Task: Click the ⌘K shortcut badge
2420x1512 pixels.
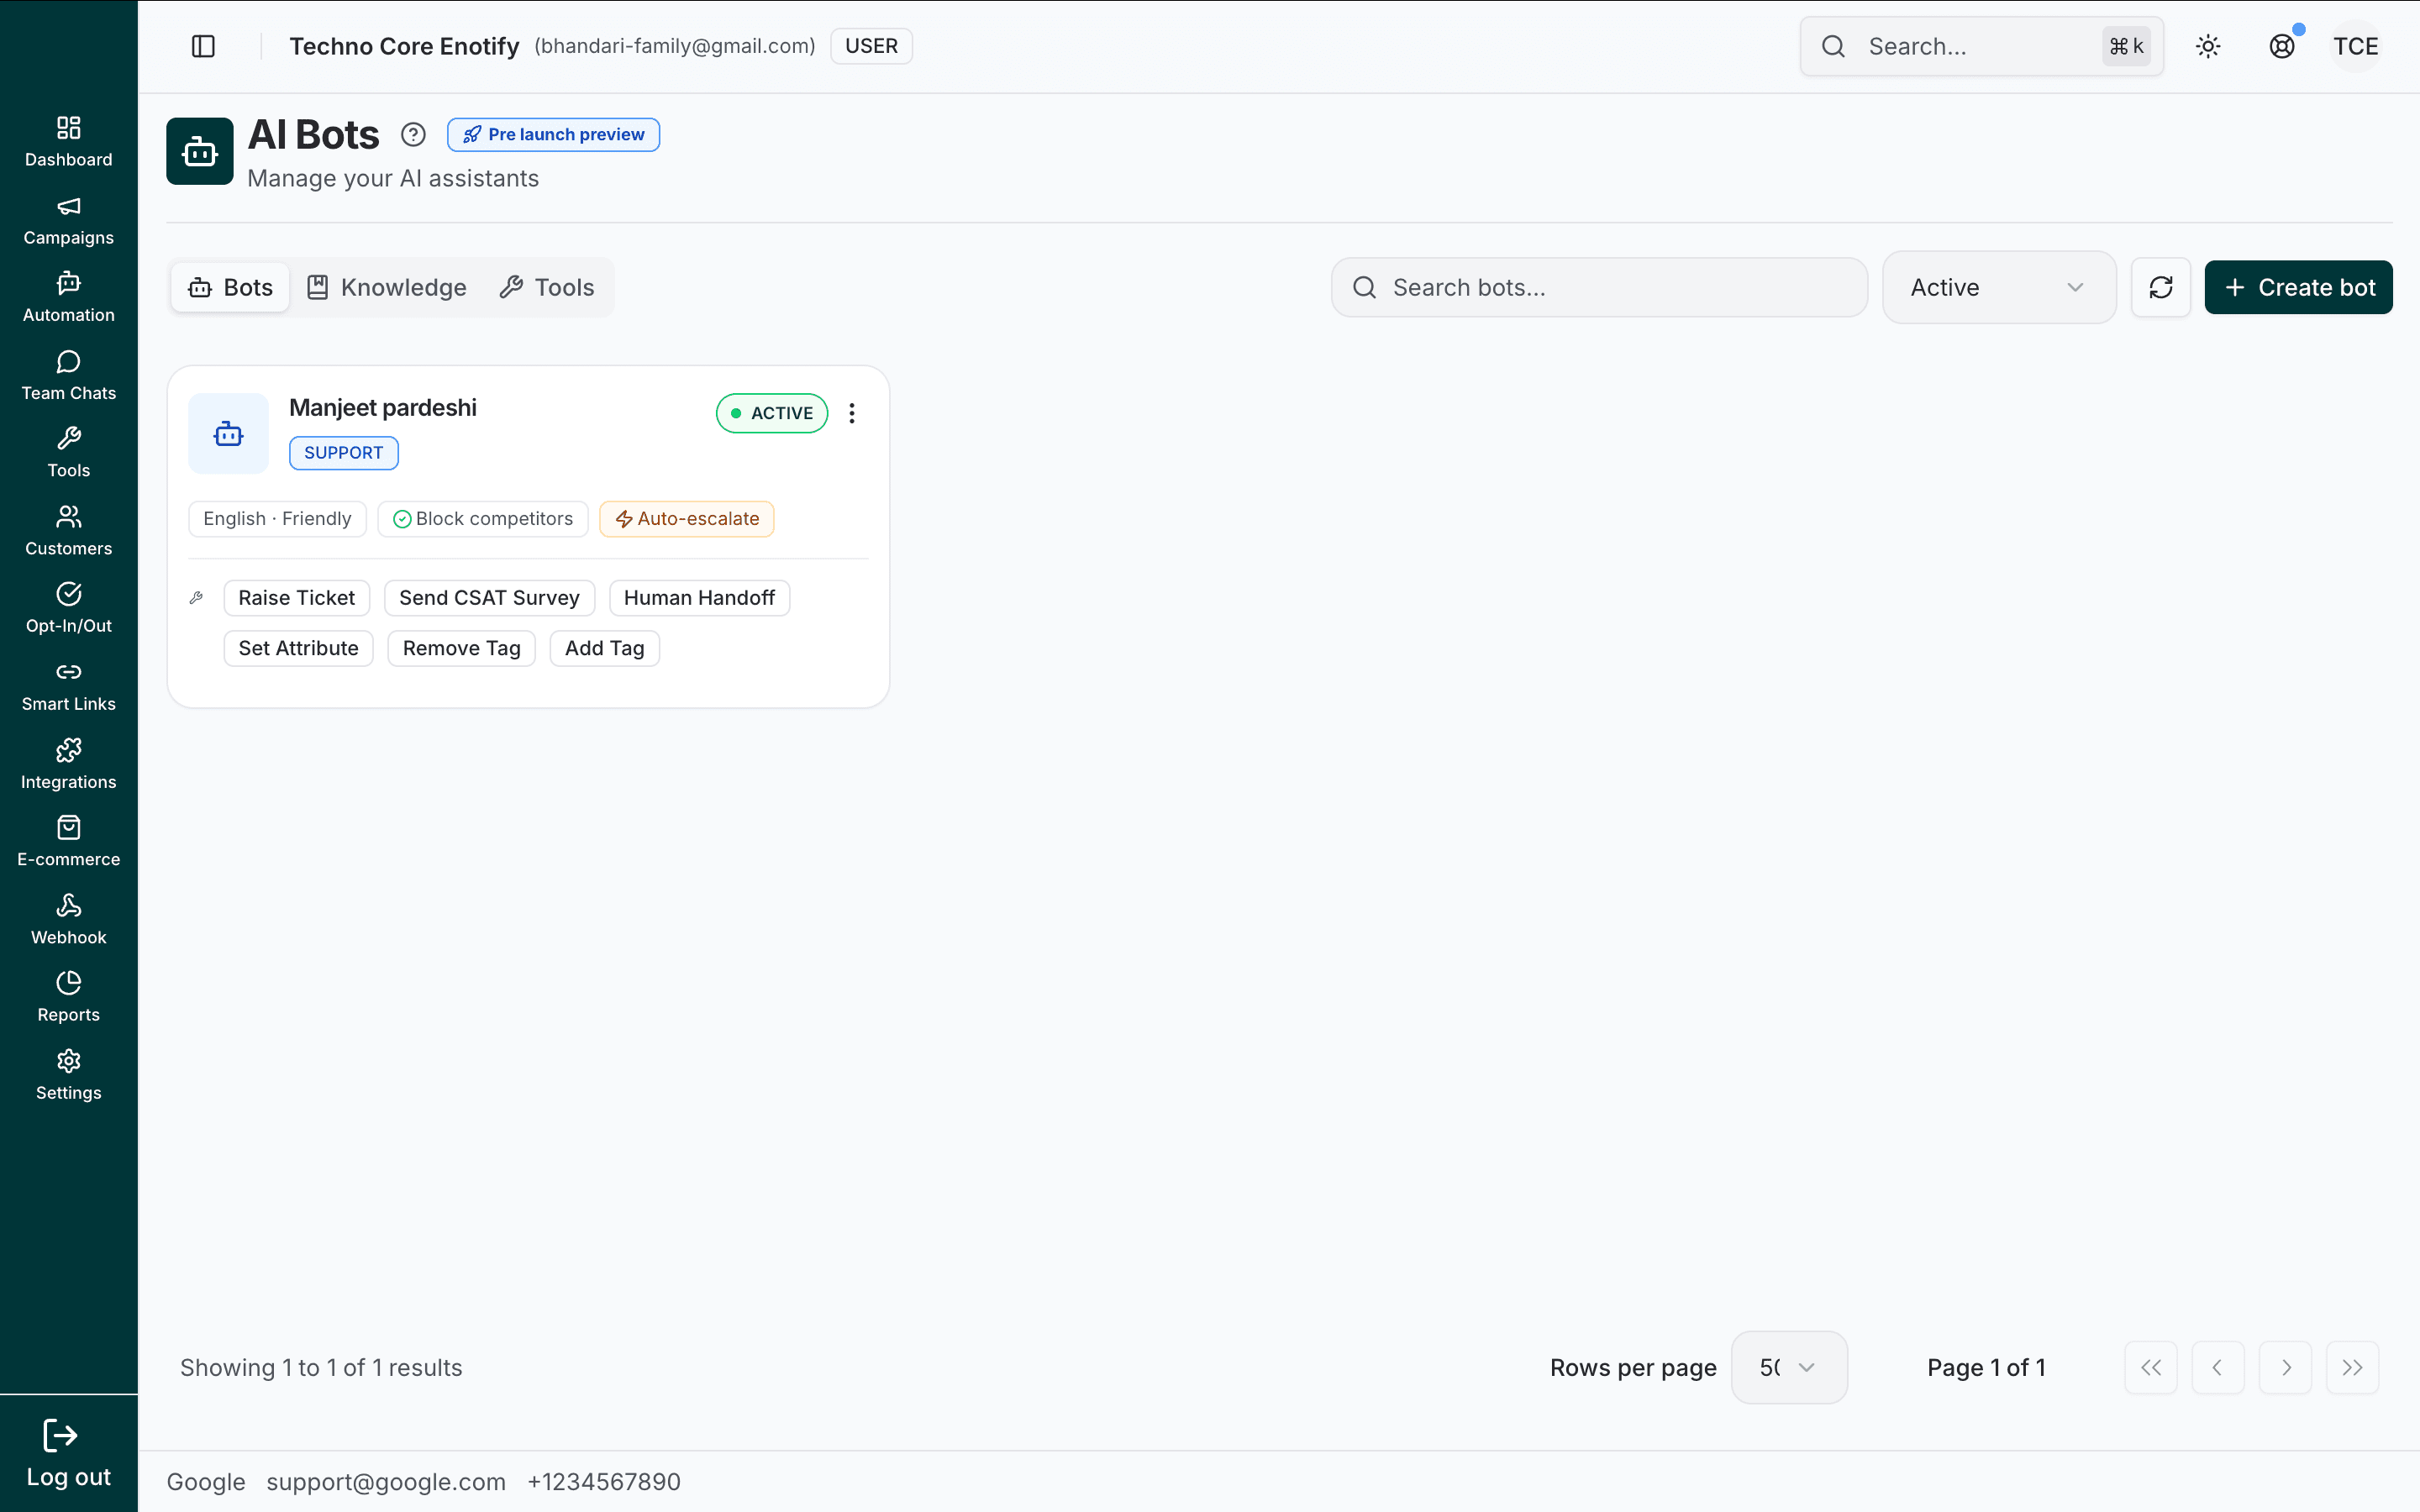Action: pos(2126,46)
